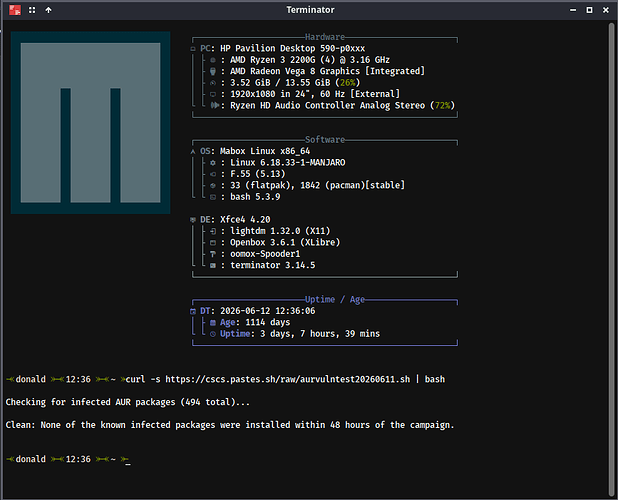Screen dimensions: 618x500
Task: Click the login icon beside lightdm 1.32.0
Action: pos(213,231)
